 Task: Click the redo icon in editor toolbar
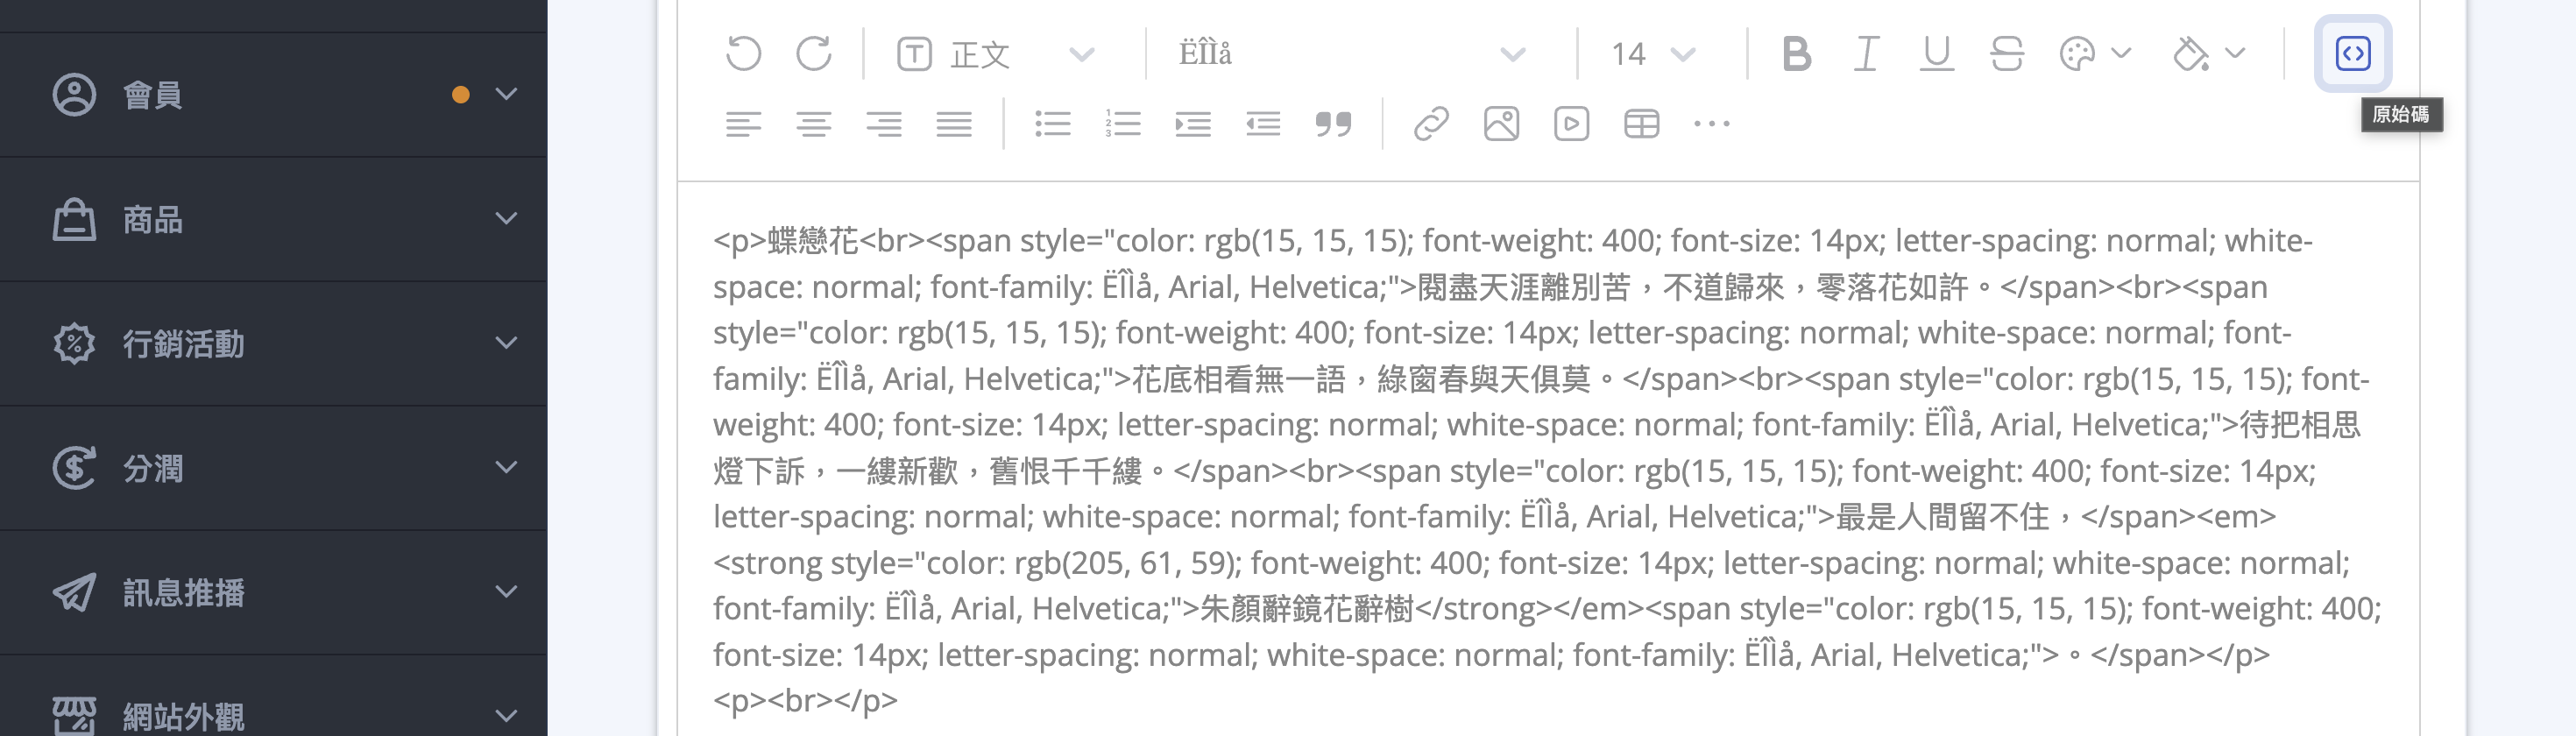click(814, 54)
